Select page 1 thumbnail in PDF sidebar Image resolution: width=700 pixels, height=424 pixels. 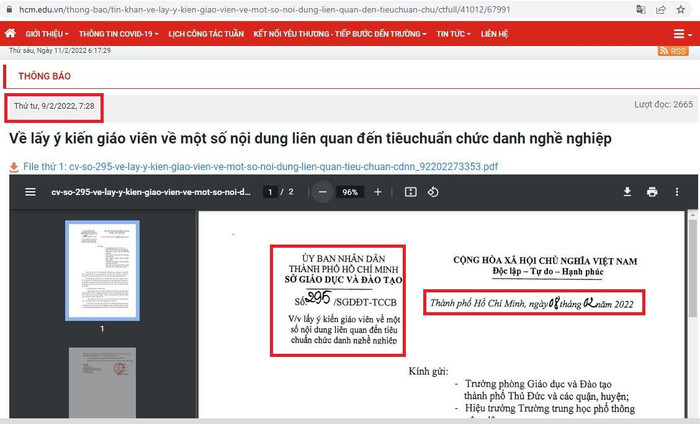pos(102,270)
